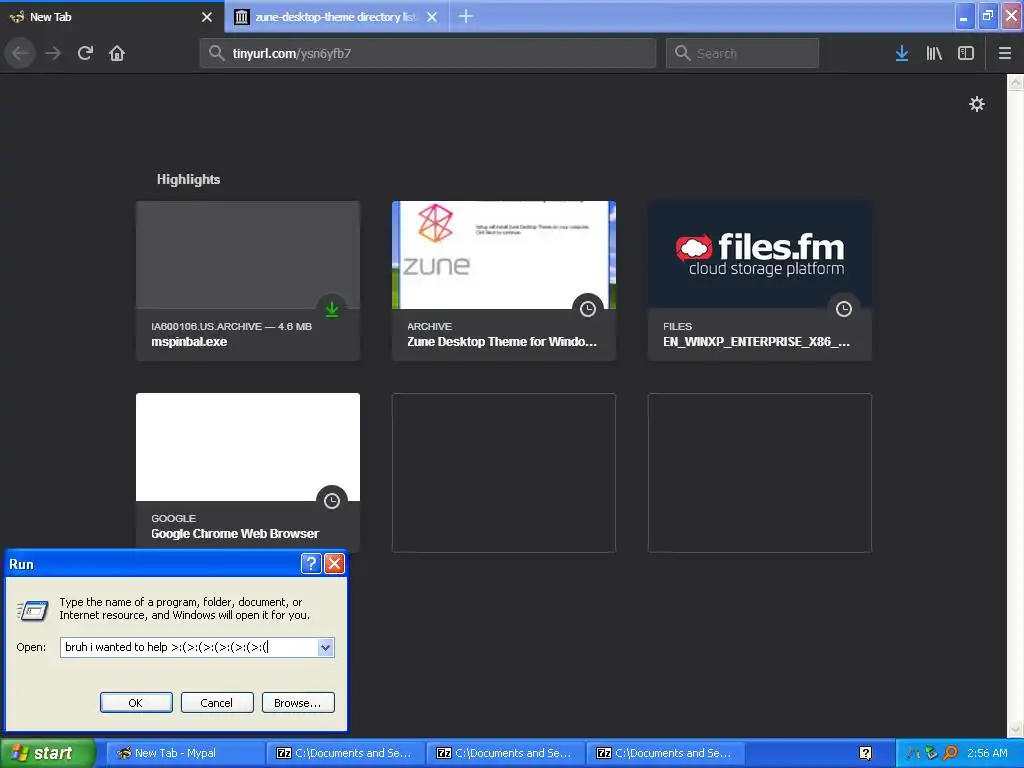Expand the Open field dropdown arrow
The image size is (1024, 768).
tap(325, 647)
